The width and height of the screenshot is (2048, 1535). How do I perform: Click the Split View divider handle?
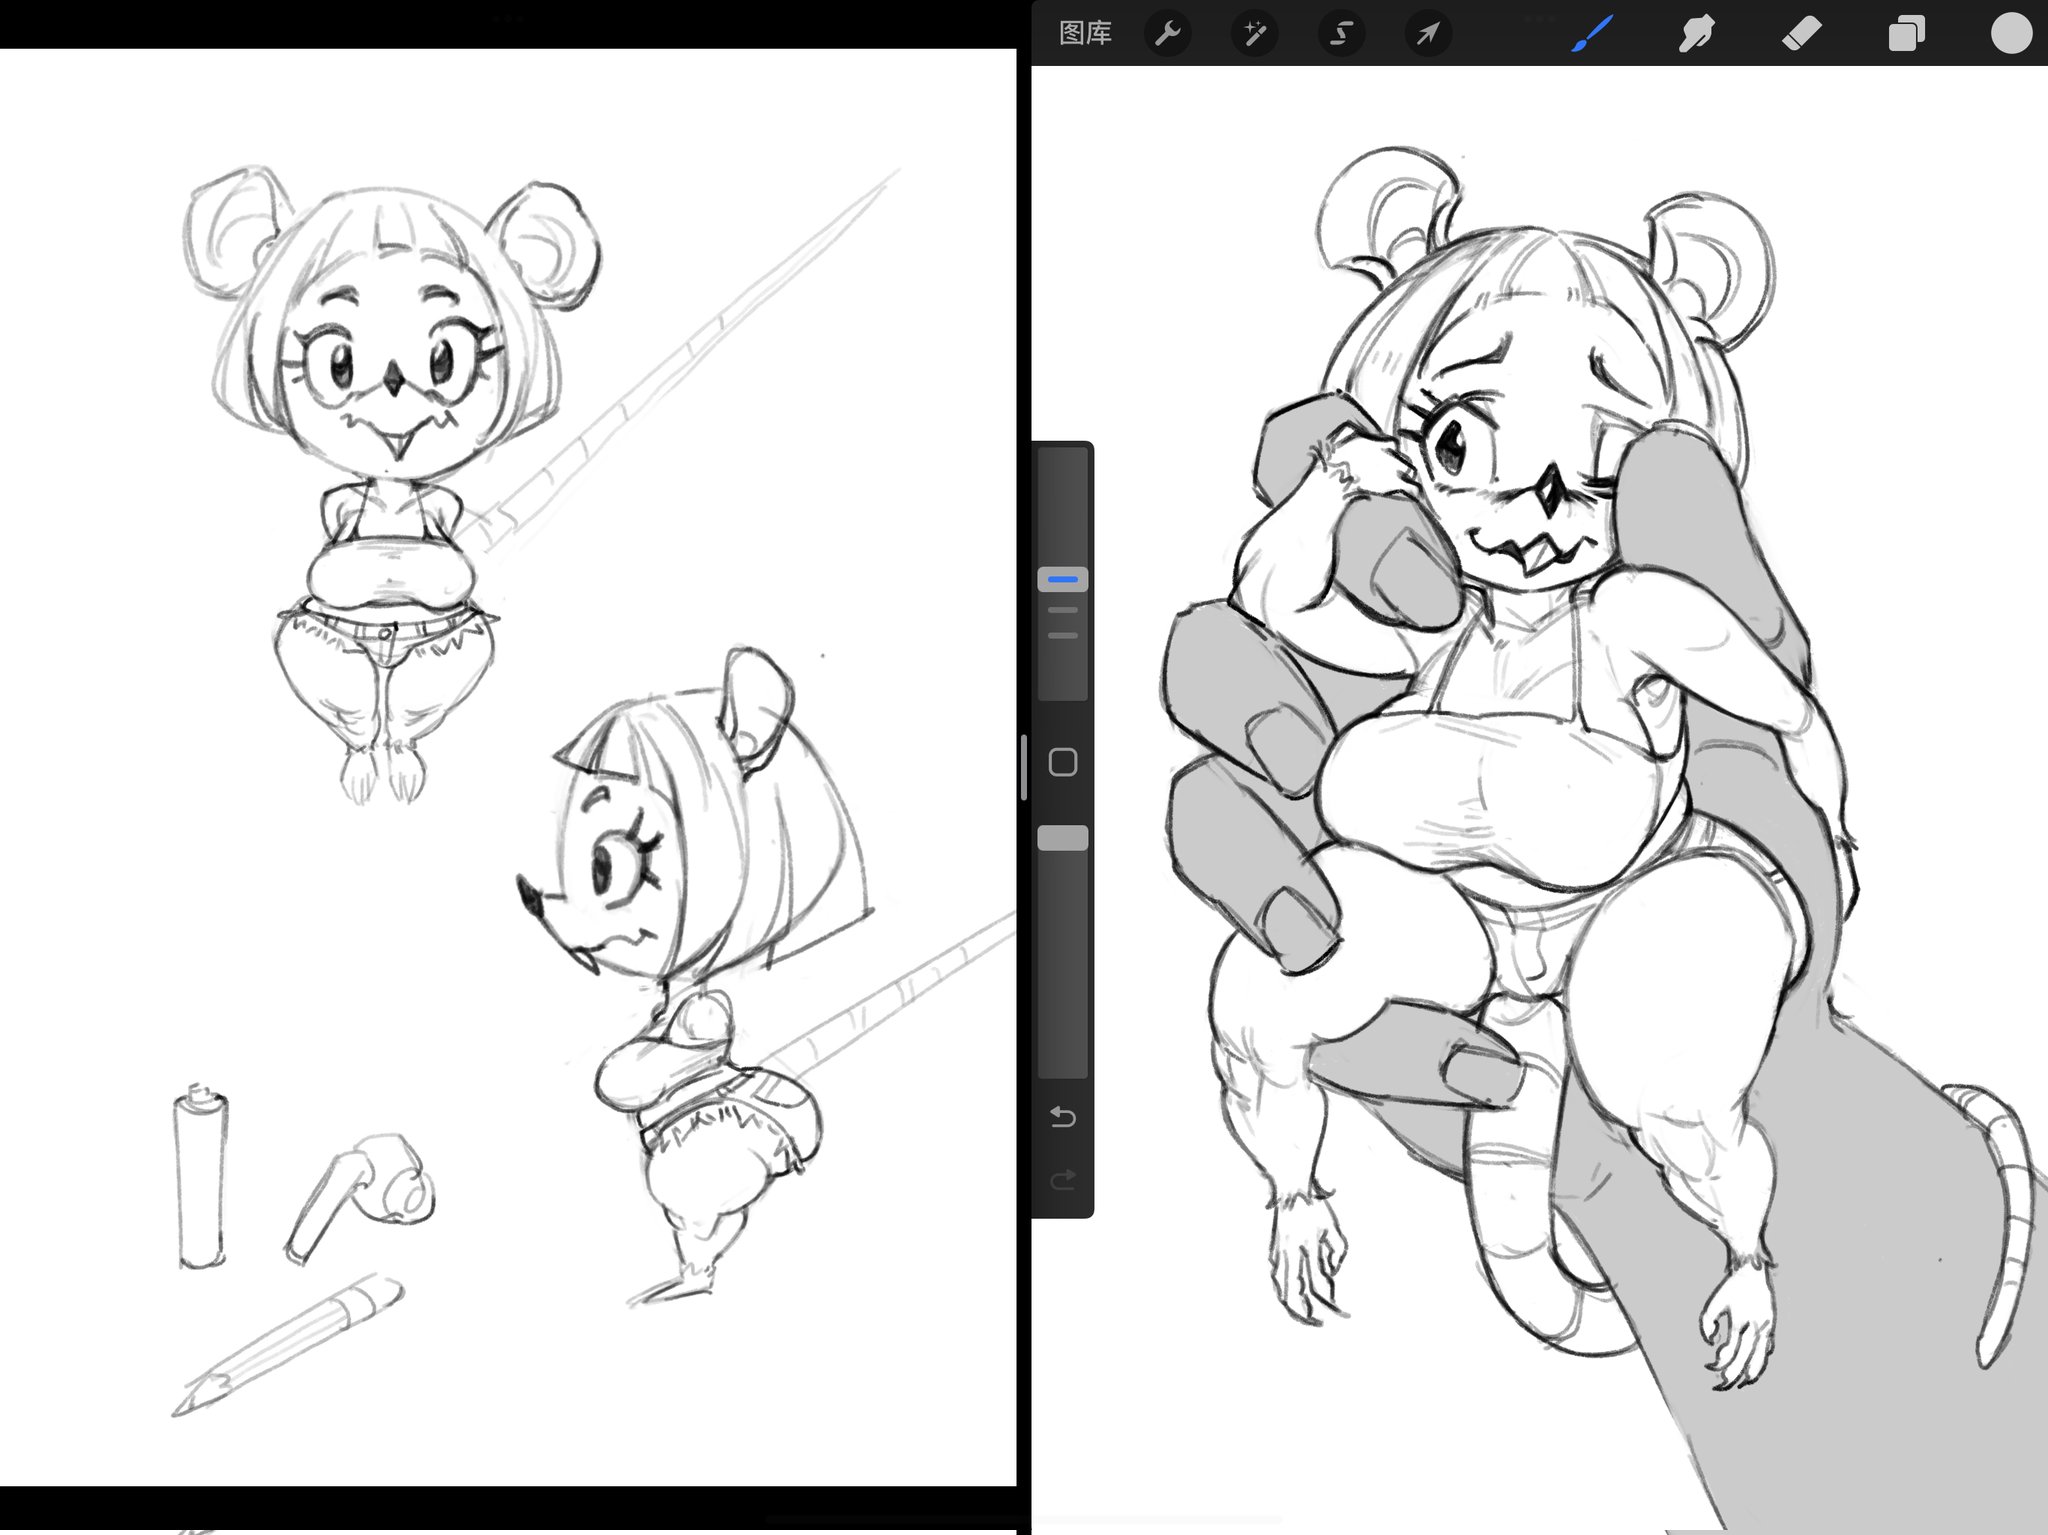tap(1024, 767)
